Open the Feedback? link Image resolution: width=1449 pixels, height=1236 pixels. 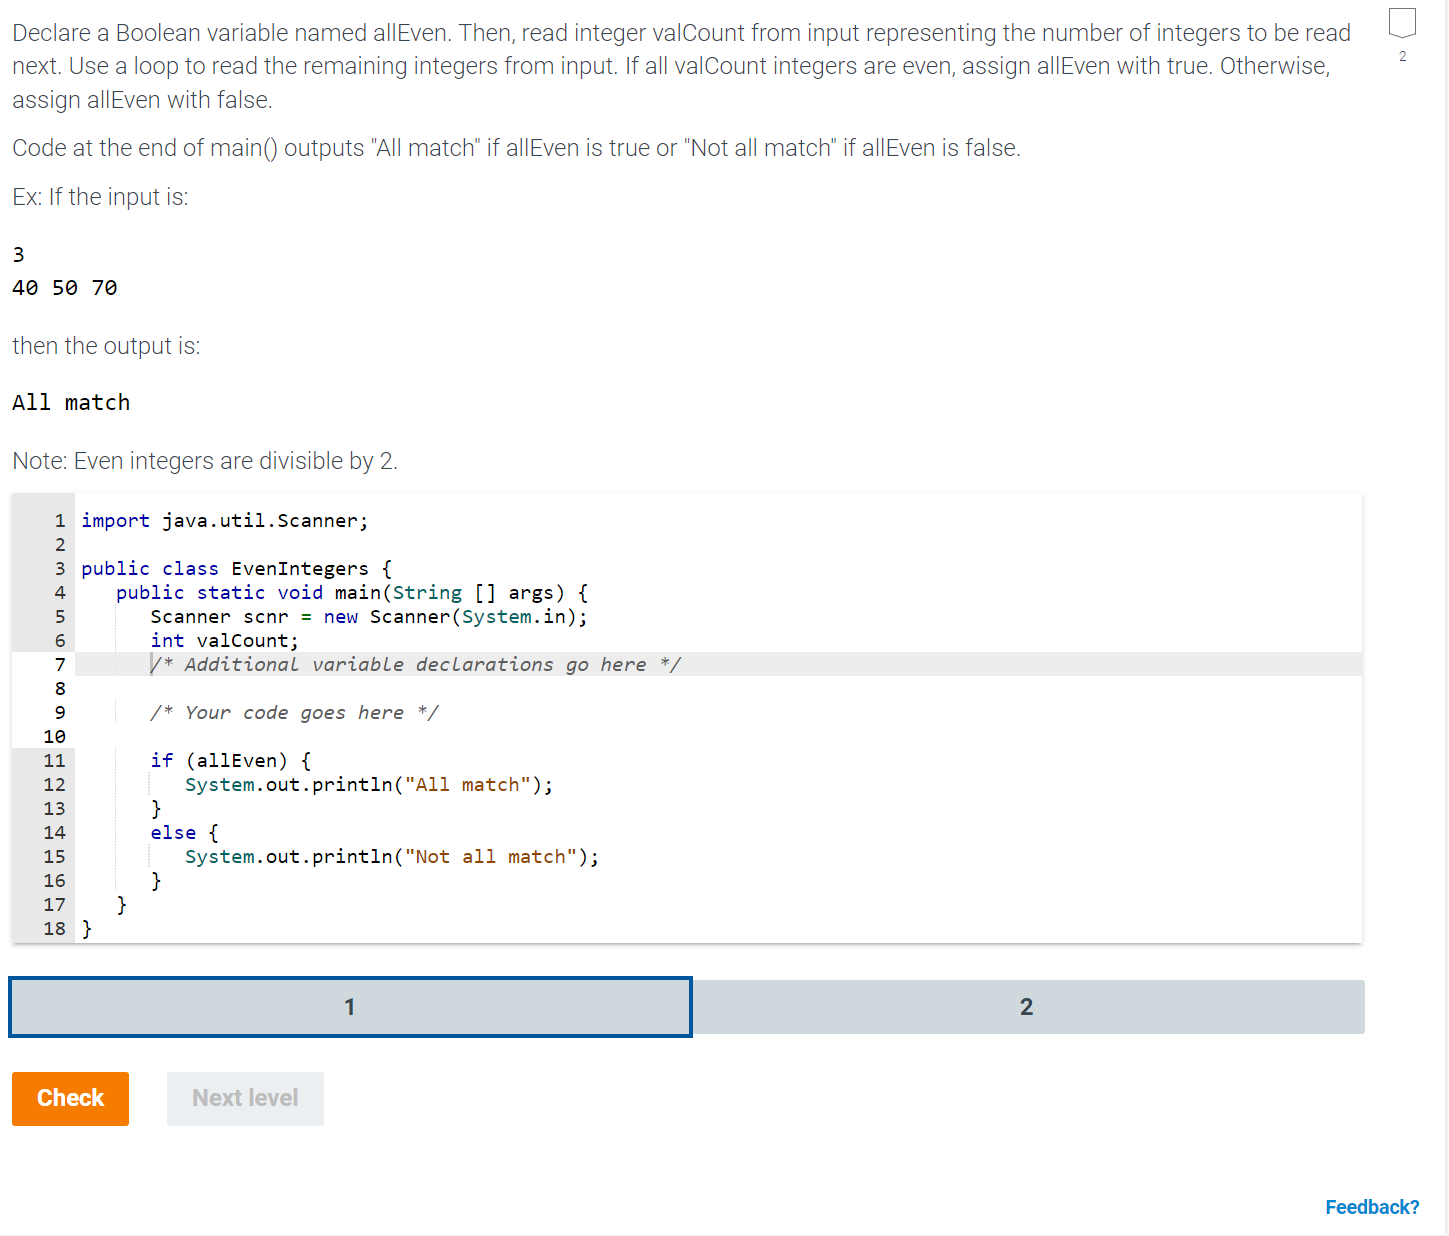[x=1372, y=1206]
